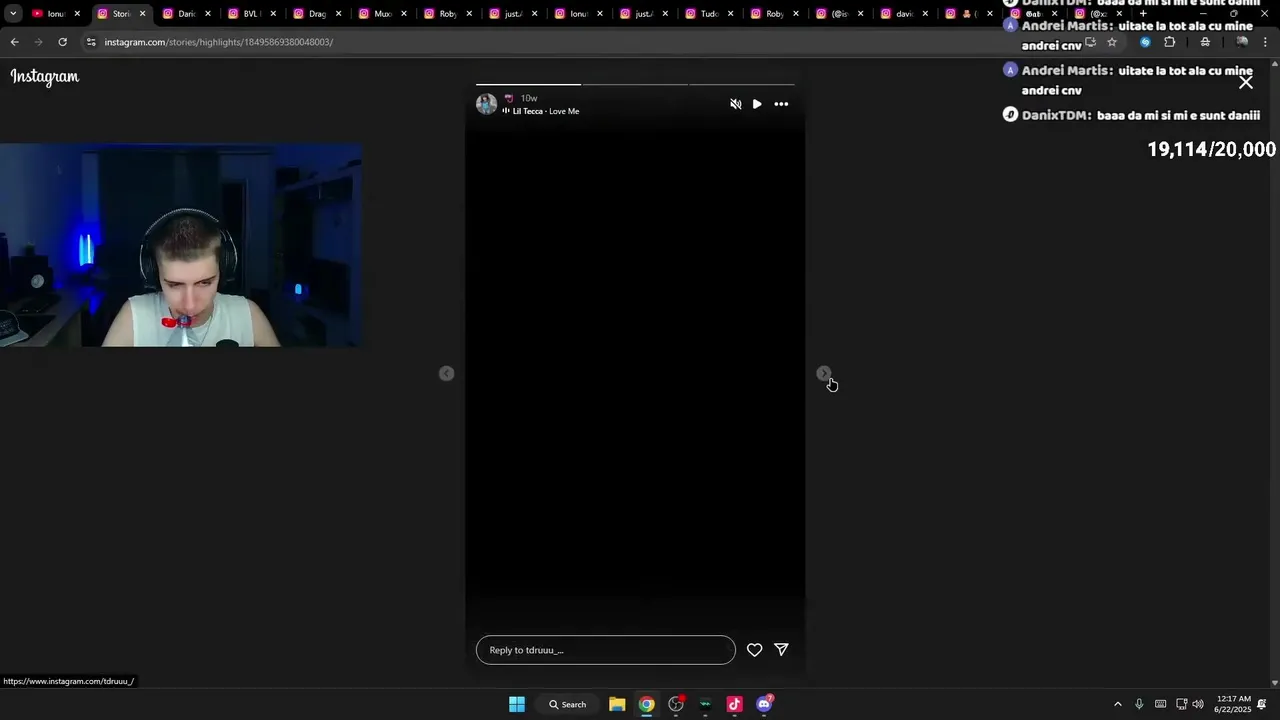The image size is (1280, 720).
Task: Open the notifications bell icon
Action: [1262, 704]
